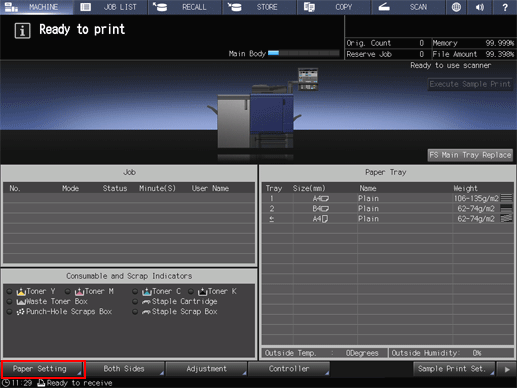Click the FS Main Tray Replace button

tap(470, 155)
